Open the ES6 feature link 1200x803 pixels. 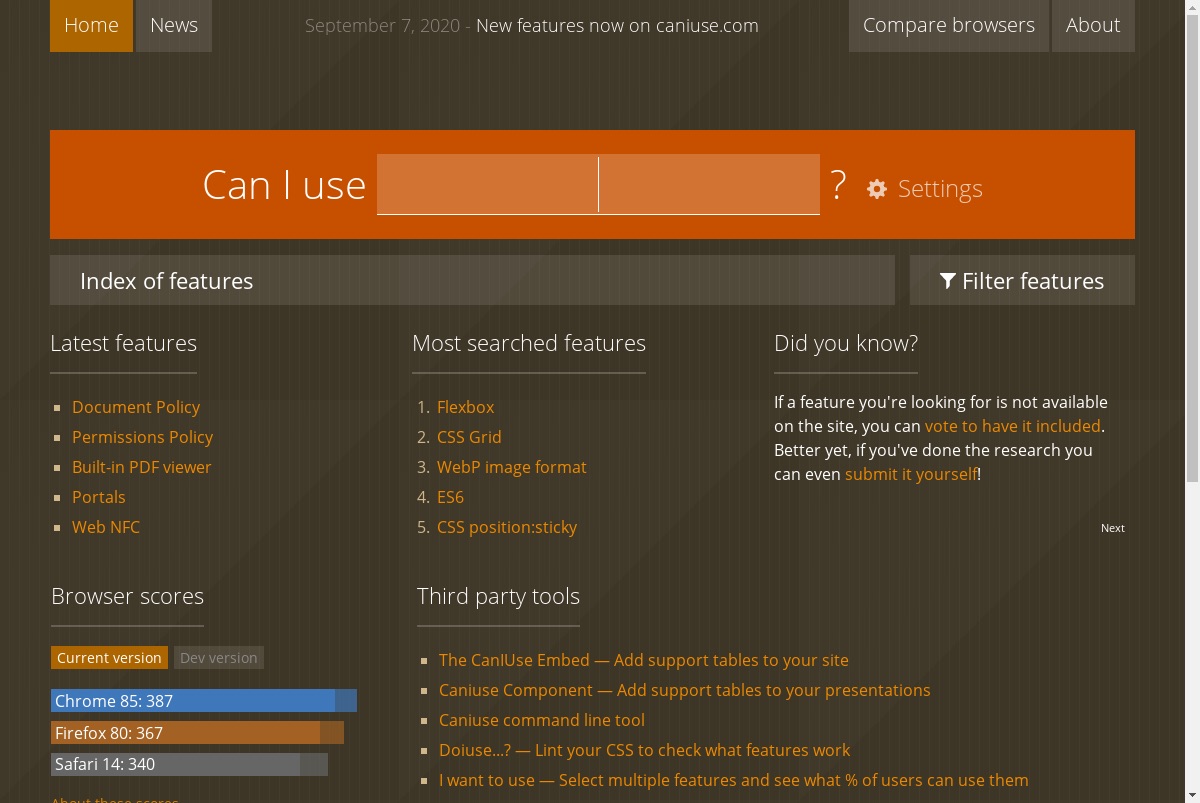(x=450, y=497)
